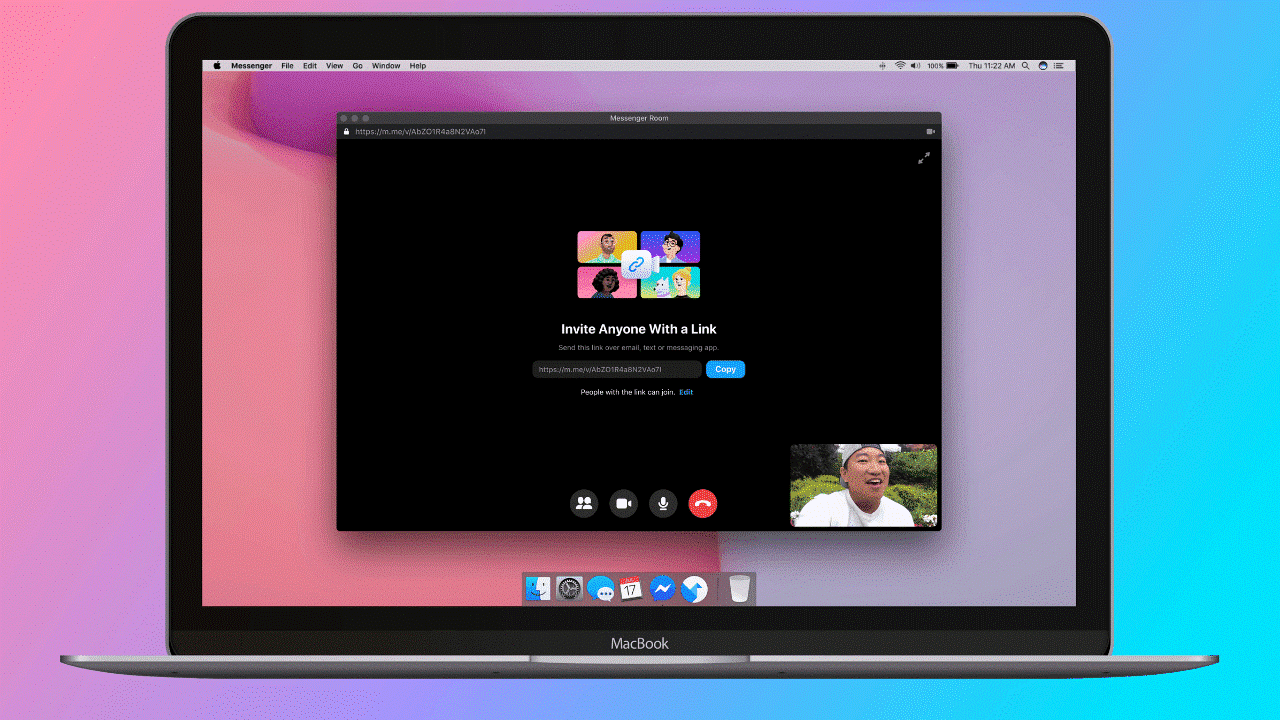Click the video camera icon in address bar
Viewport: 1280px width, 720px height.
point(930,131)
